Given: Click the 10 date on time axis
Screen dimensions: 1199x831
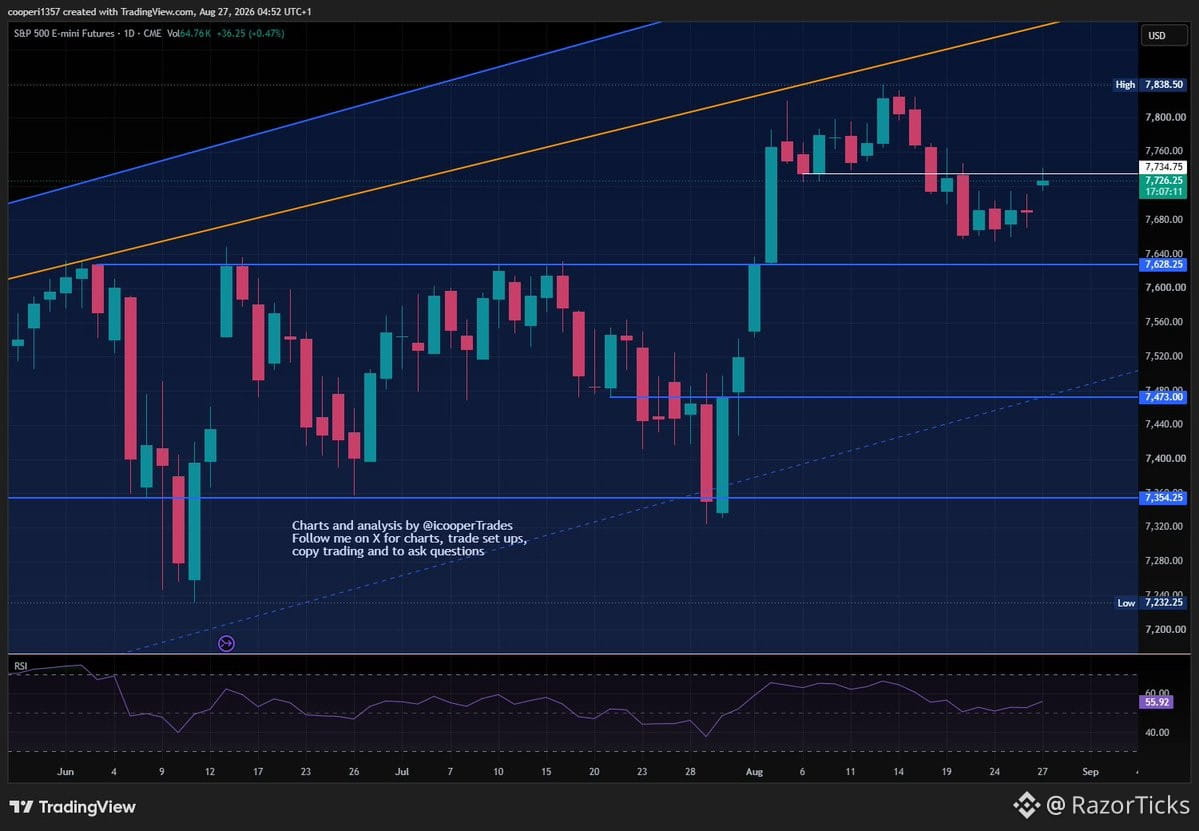Looking at the screenshot, I should coord(498,771).
